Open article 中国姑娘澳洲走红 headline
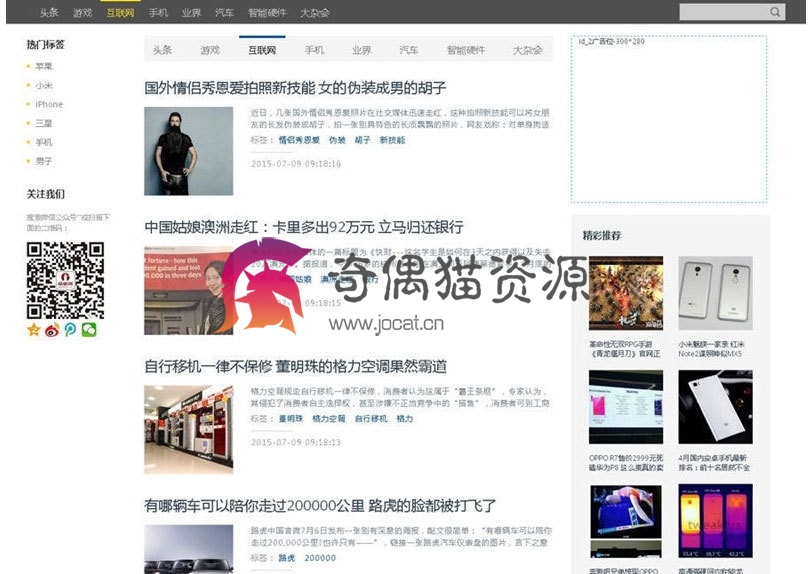 pyautogui.click(x=304, y=227)
